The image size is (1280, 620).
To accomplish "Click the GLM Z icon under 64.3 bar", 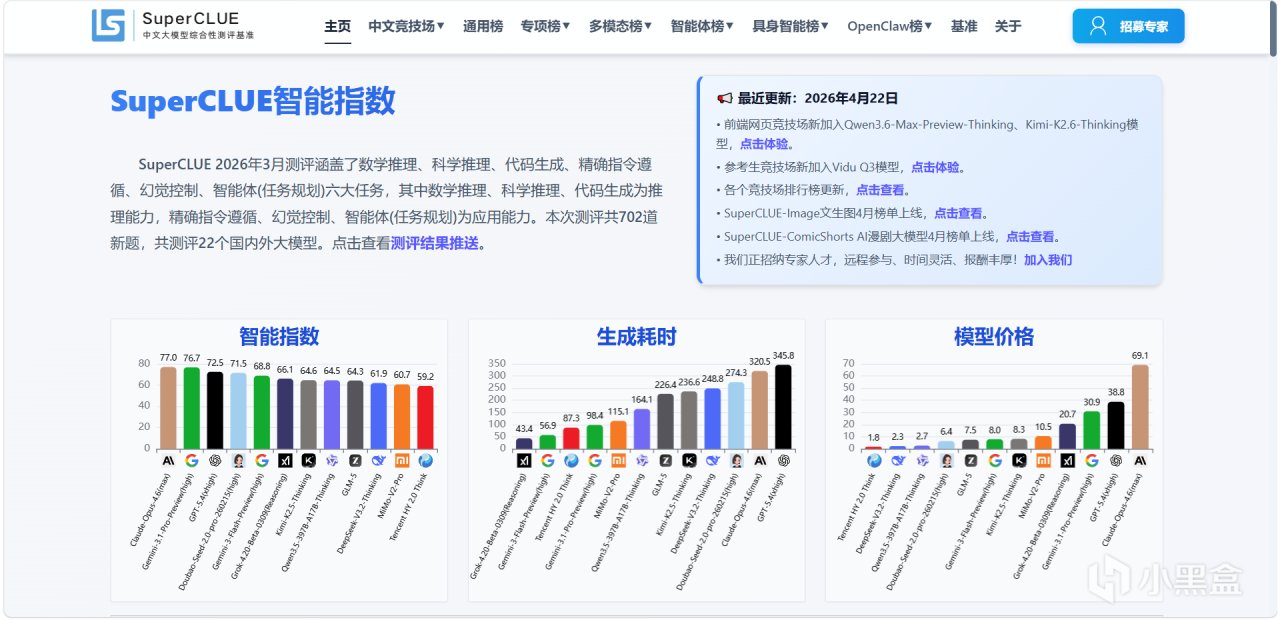I will click(355, 460).
